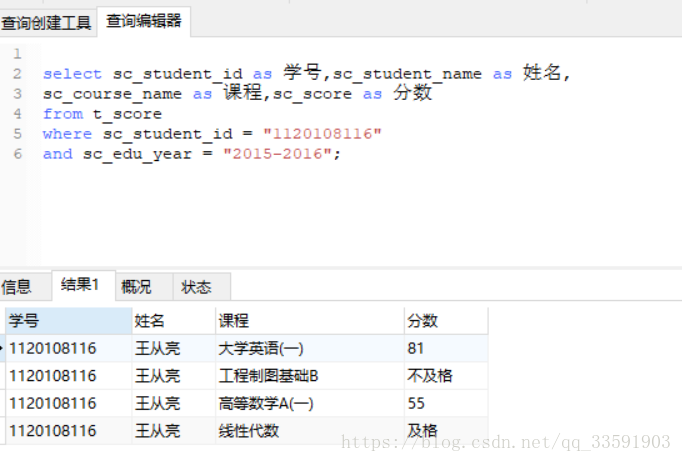Click line number 1 in the gutter

[x=17, y=54]
